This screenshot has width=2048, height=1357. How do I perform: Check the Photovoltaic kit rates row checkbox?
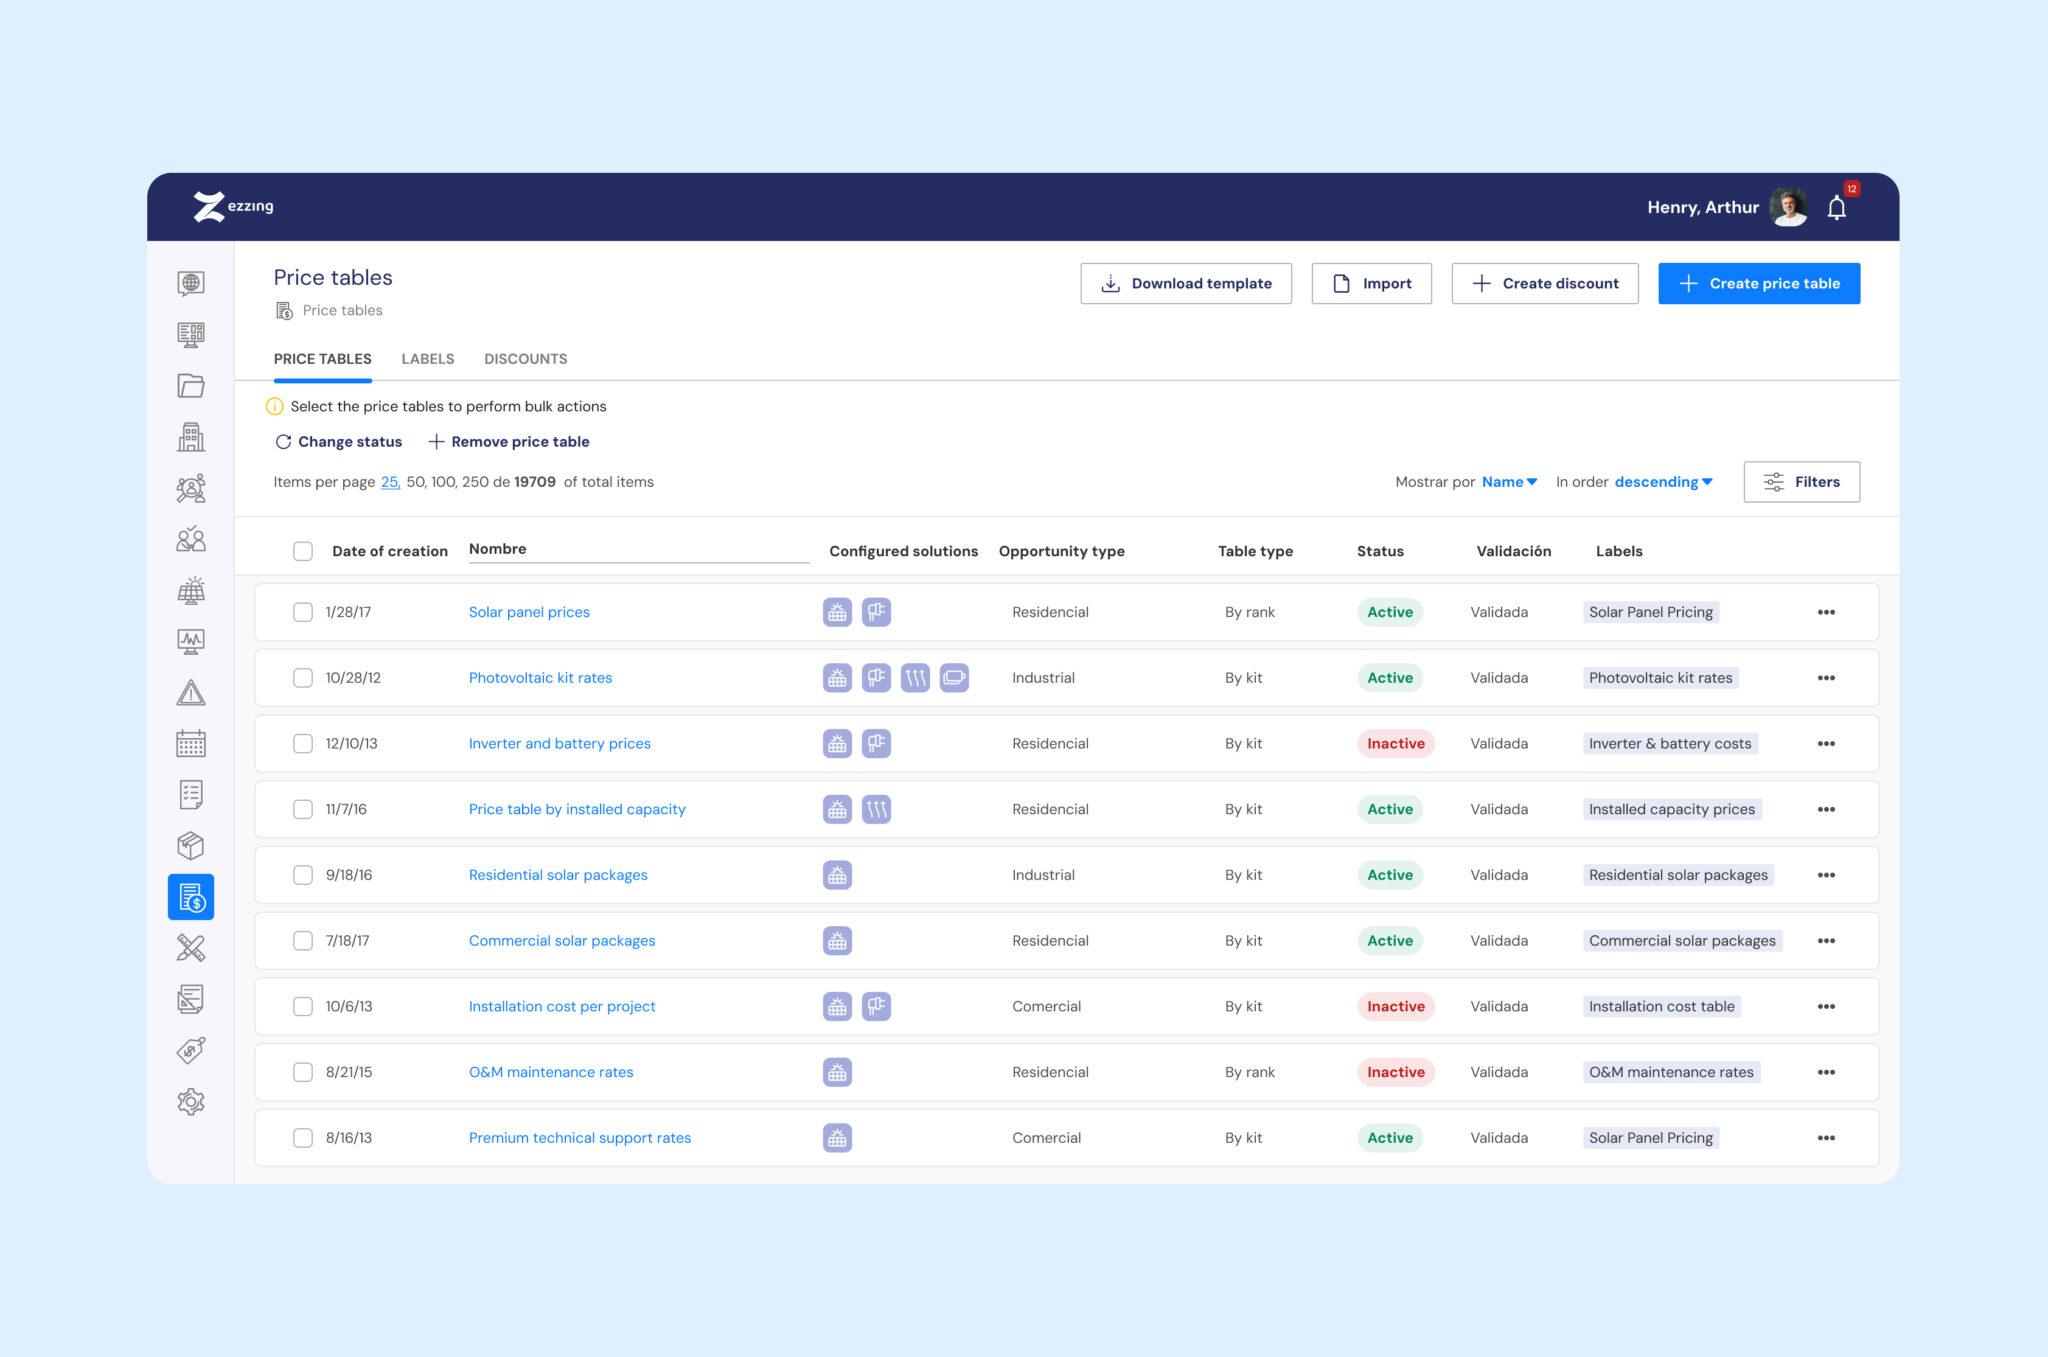tap(303, 678)
